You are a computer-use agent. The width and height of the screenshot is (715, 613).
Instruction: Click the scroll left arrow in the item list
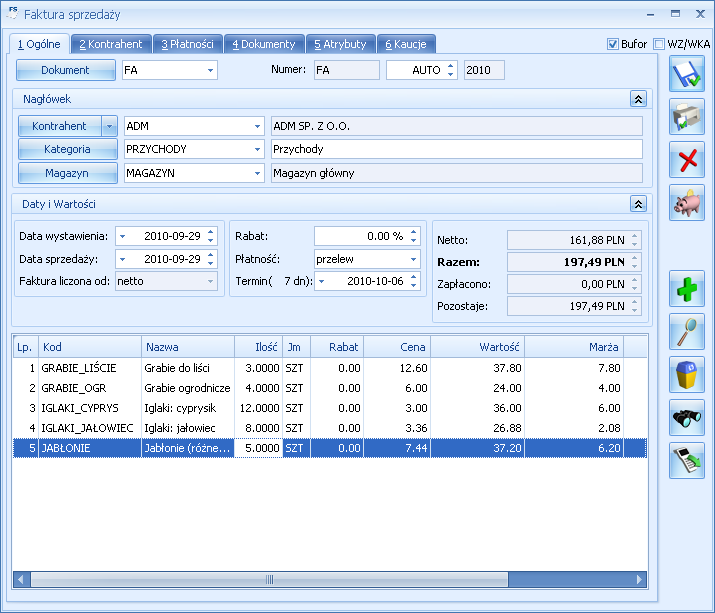pos(21,580)
